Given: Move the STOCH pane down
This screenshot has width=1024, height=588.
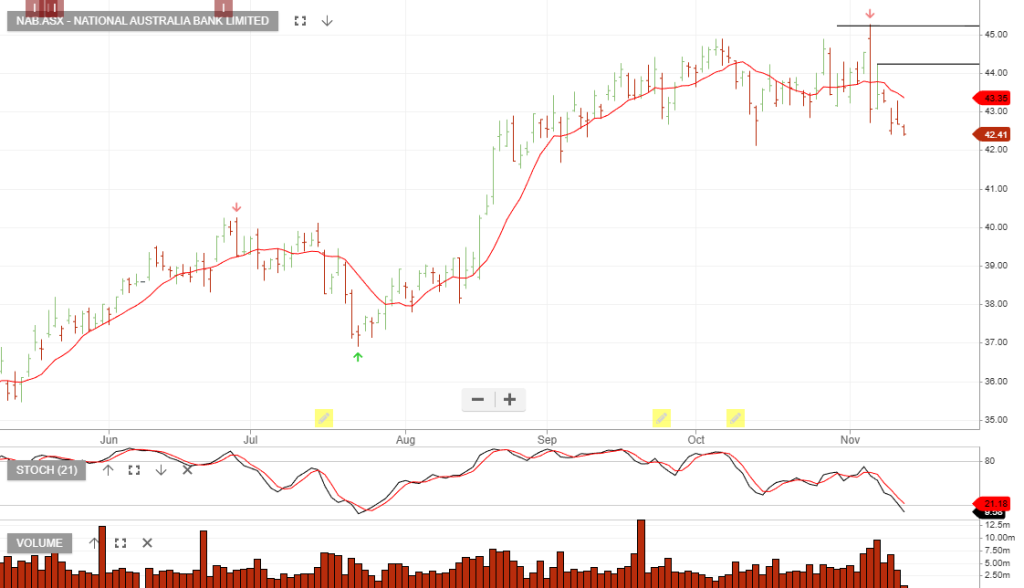Looking at the screenshot, I should click(160, 470).
